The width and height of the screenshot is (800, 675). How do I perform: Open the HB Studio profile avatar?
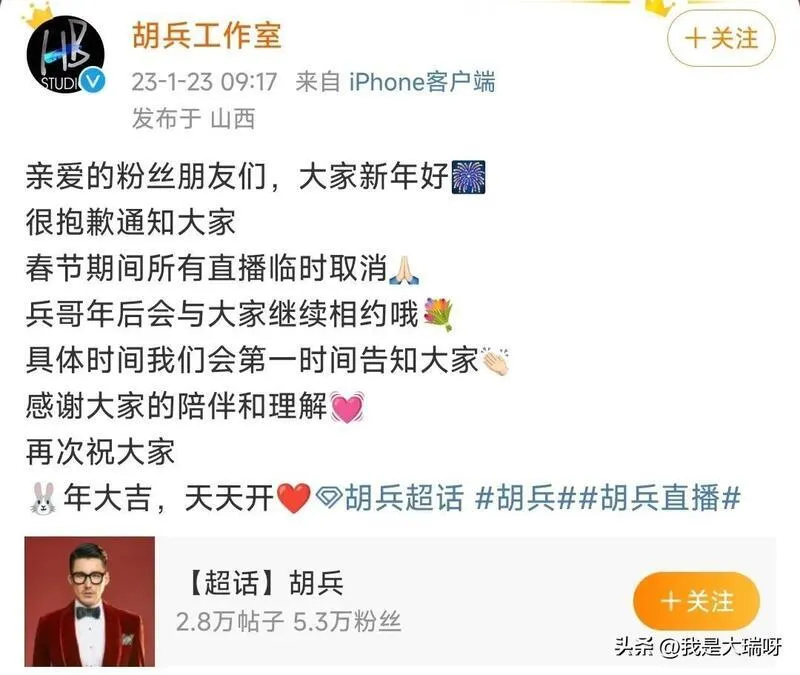pos(65,55)
